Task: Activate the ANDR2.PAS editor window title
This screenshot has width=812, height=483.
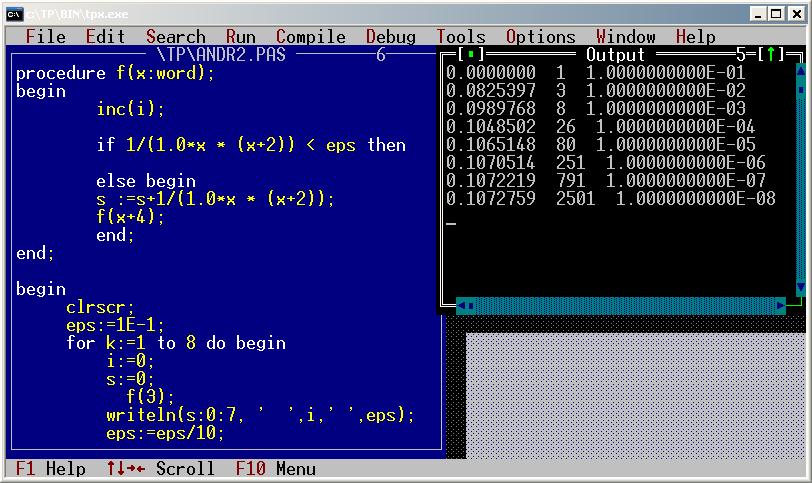Action: pos(220,54)
